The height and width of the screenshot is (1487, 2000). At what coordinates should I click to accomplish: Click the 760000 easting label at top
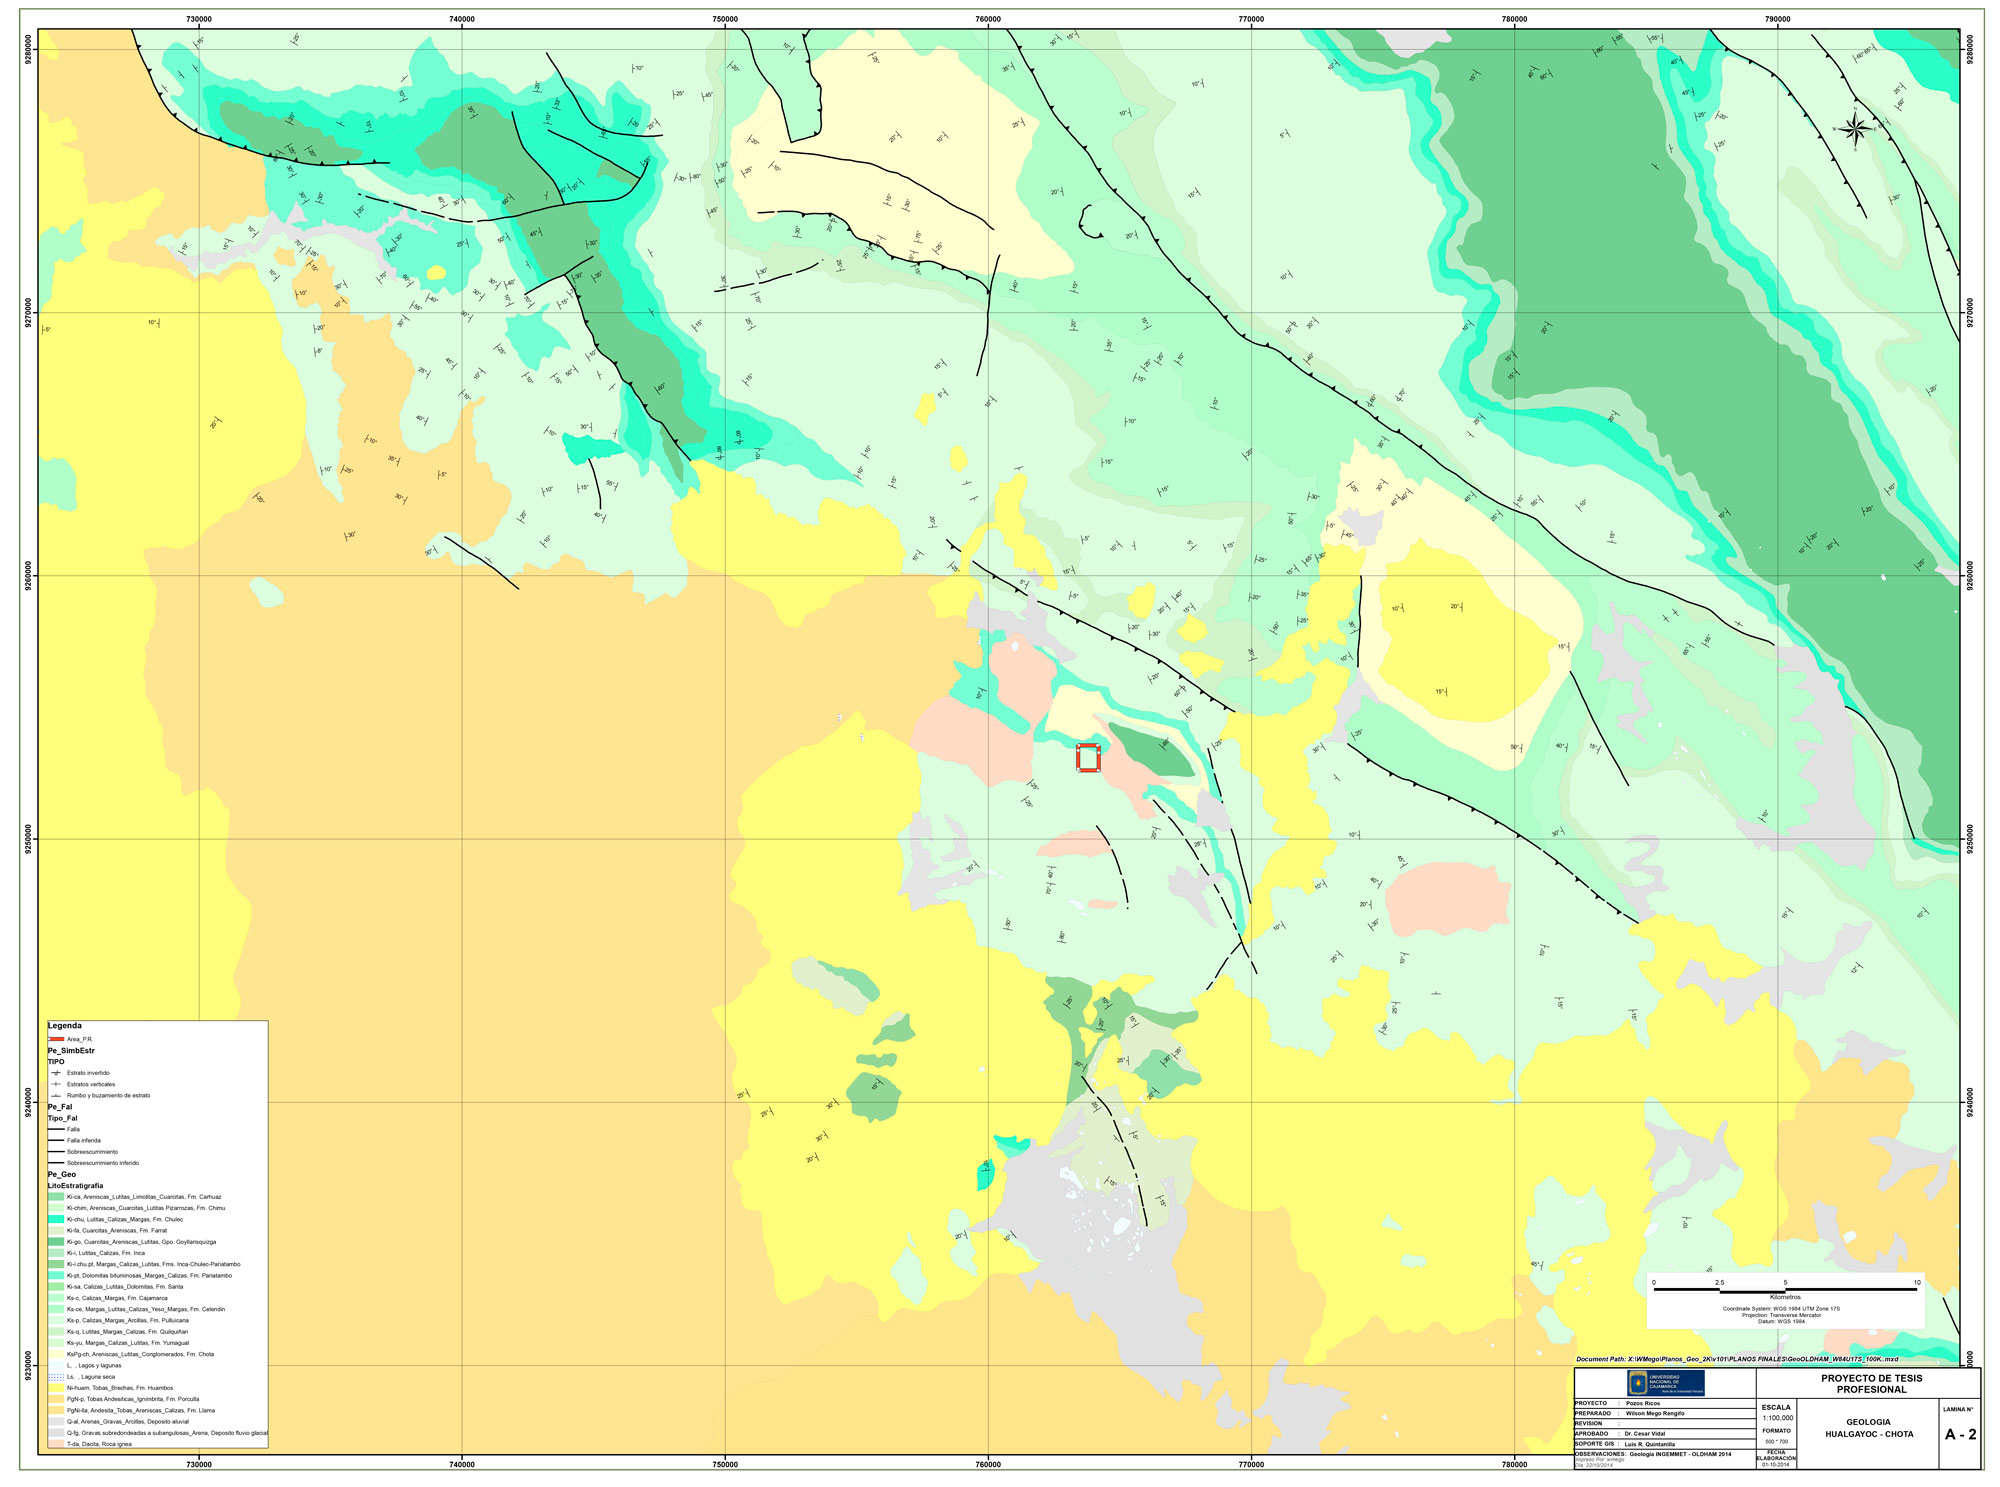click(x=987, y=19)
